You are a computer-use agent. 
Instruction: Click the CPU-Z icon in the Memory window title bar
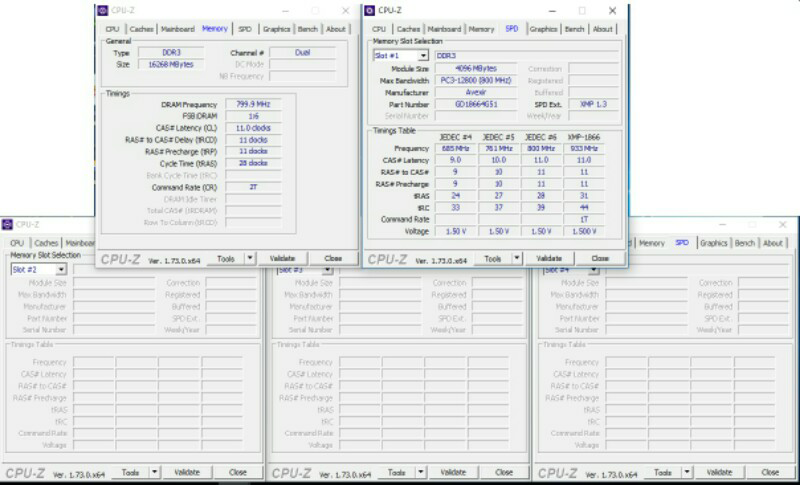(103, 10)
